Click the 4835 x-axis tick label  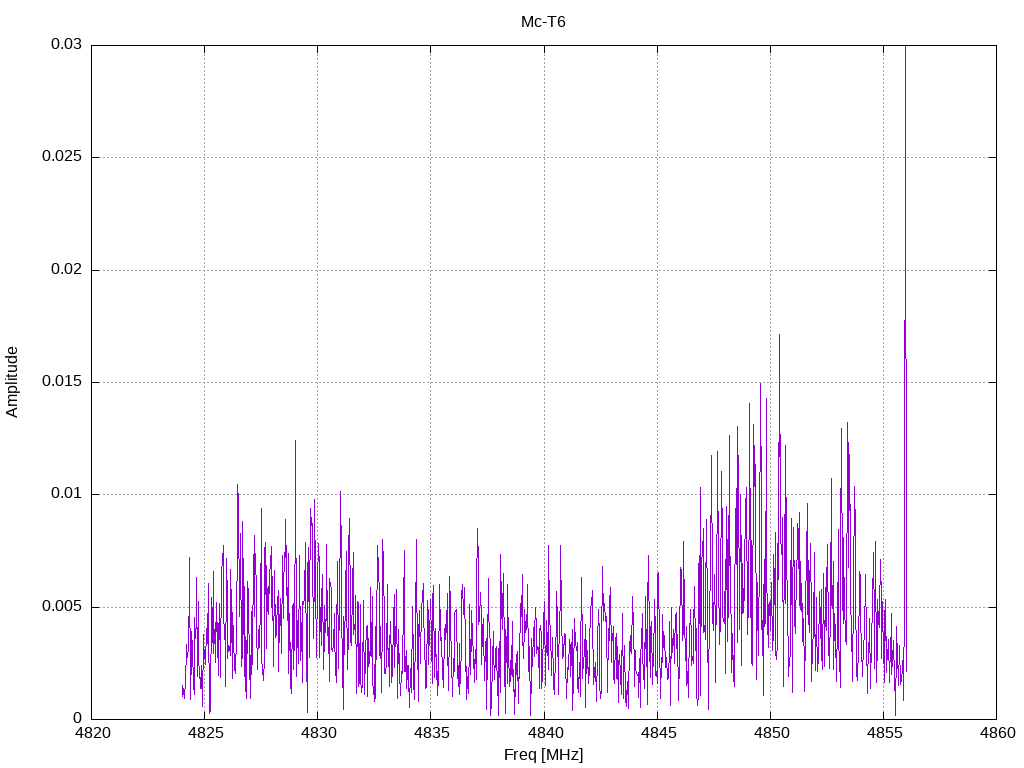pos(431,733)
